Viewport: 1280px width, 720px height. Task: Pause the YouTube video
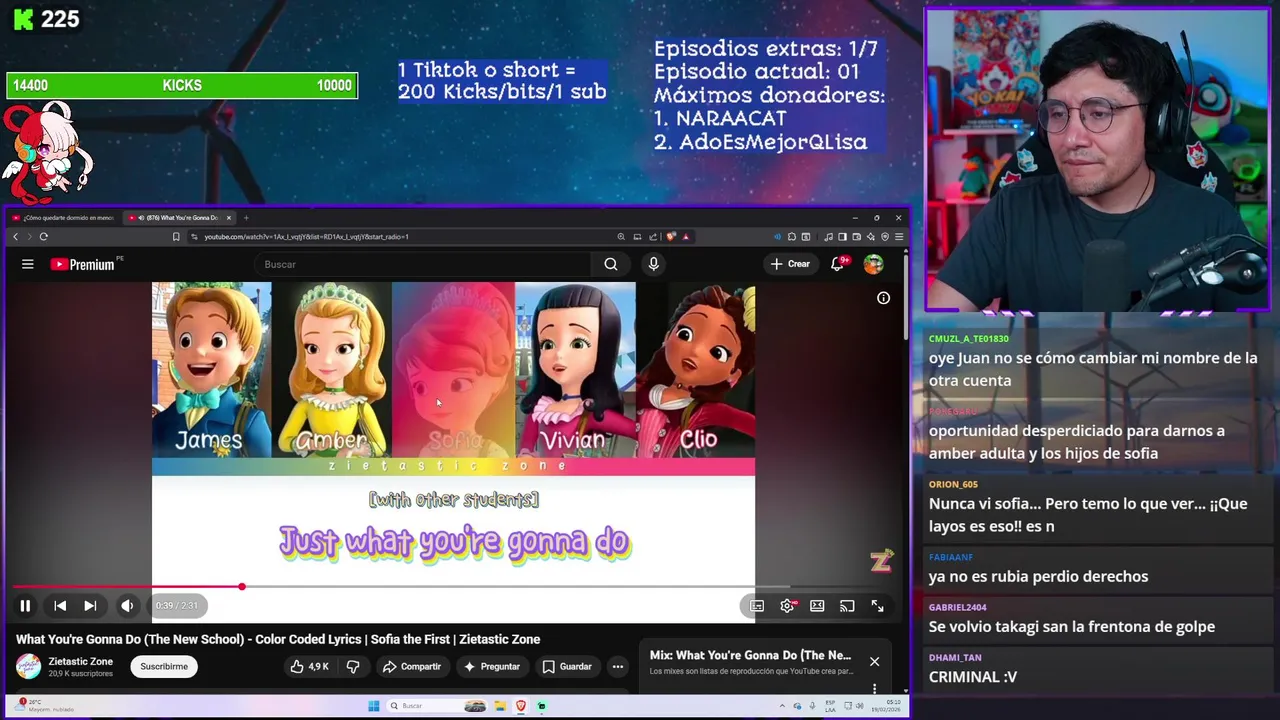tap(25, 605)
